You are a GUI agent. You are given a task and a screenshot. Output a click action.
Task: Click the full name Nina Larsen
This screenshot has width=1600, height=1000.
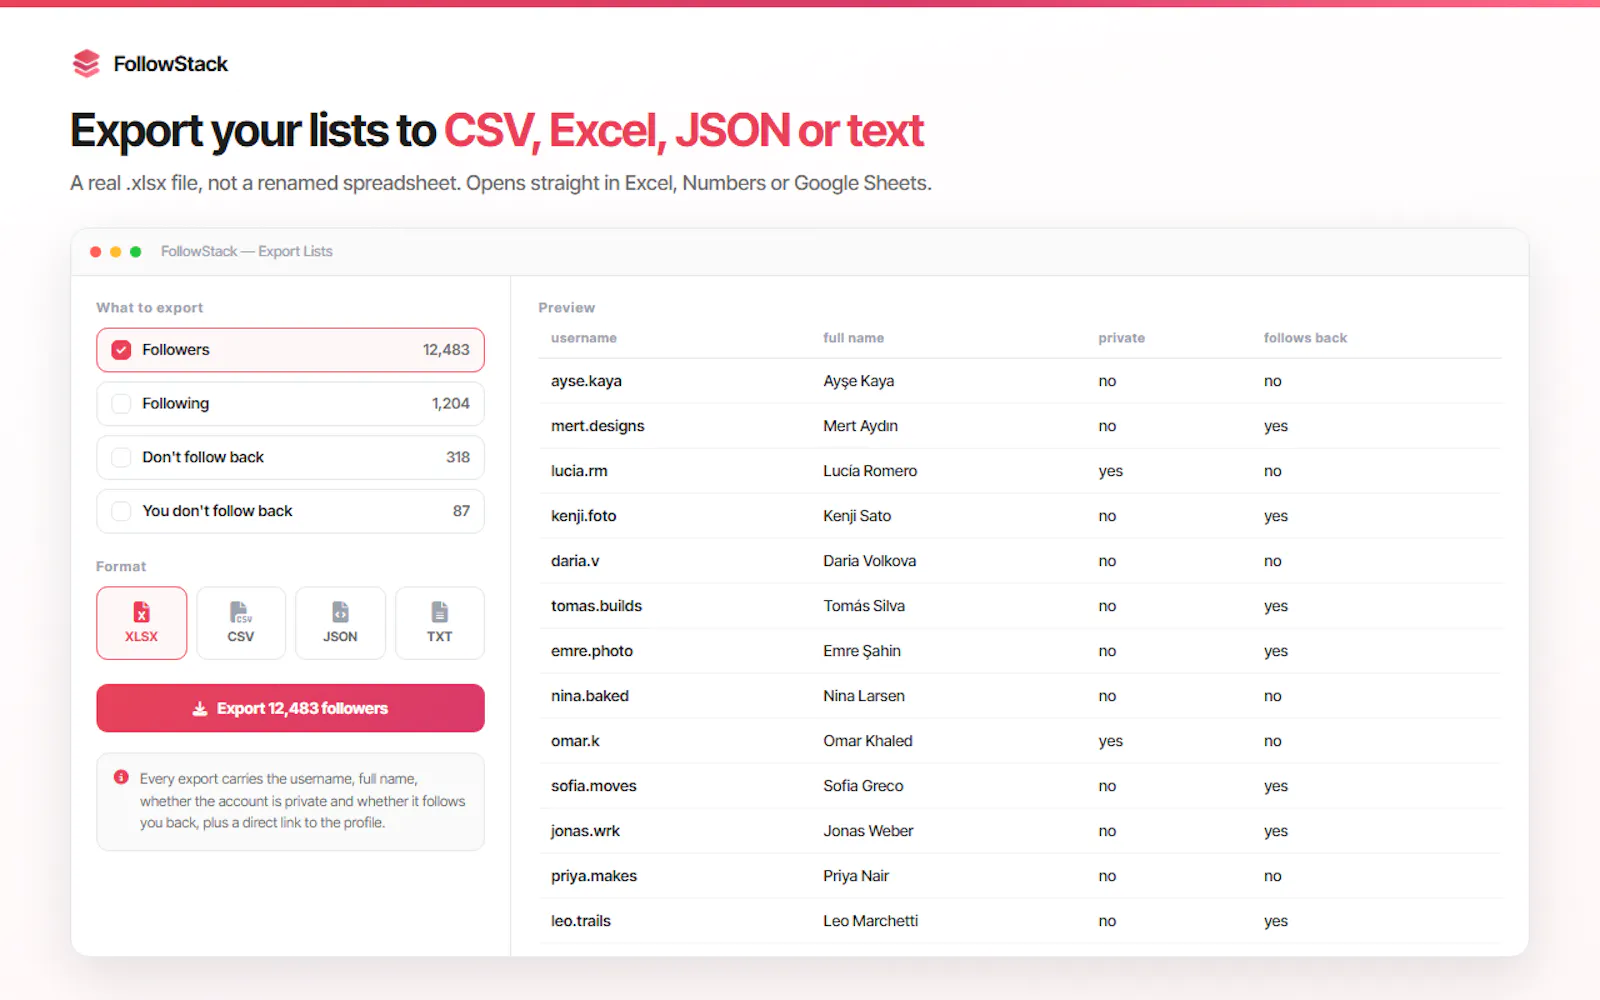[x=864, y=696]
